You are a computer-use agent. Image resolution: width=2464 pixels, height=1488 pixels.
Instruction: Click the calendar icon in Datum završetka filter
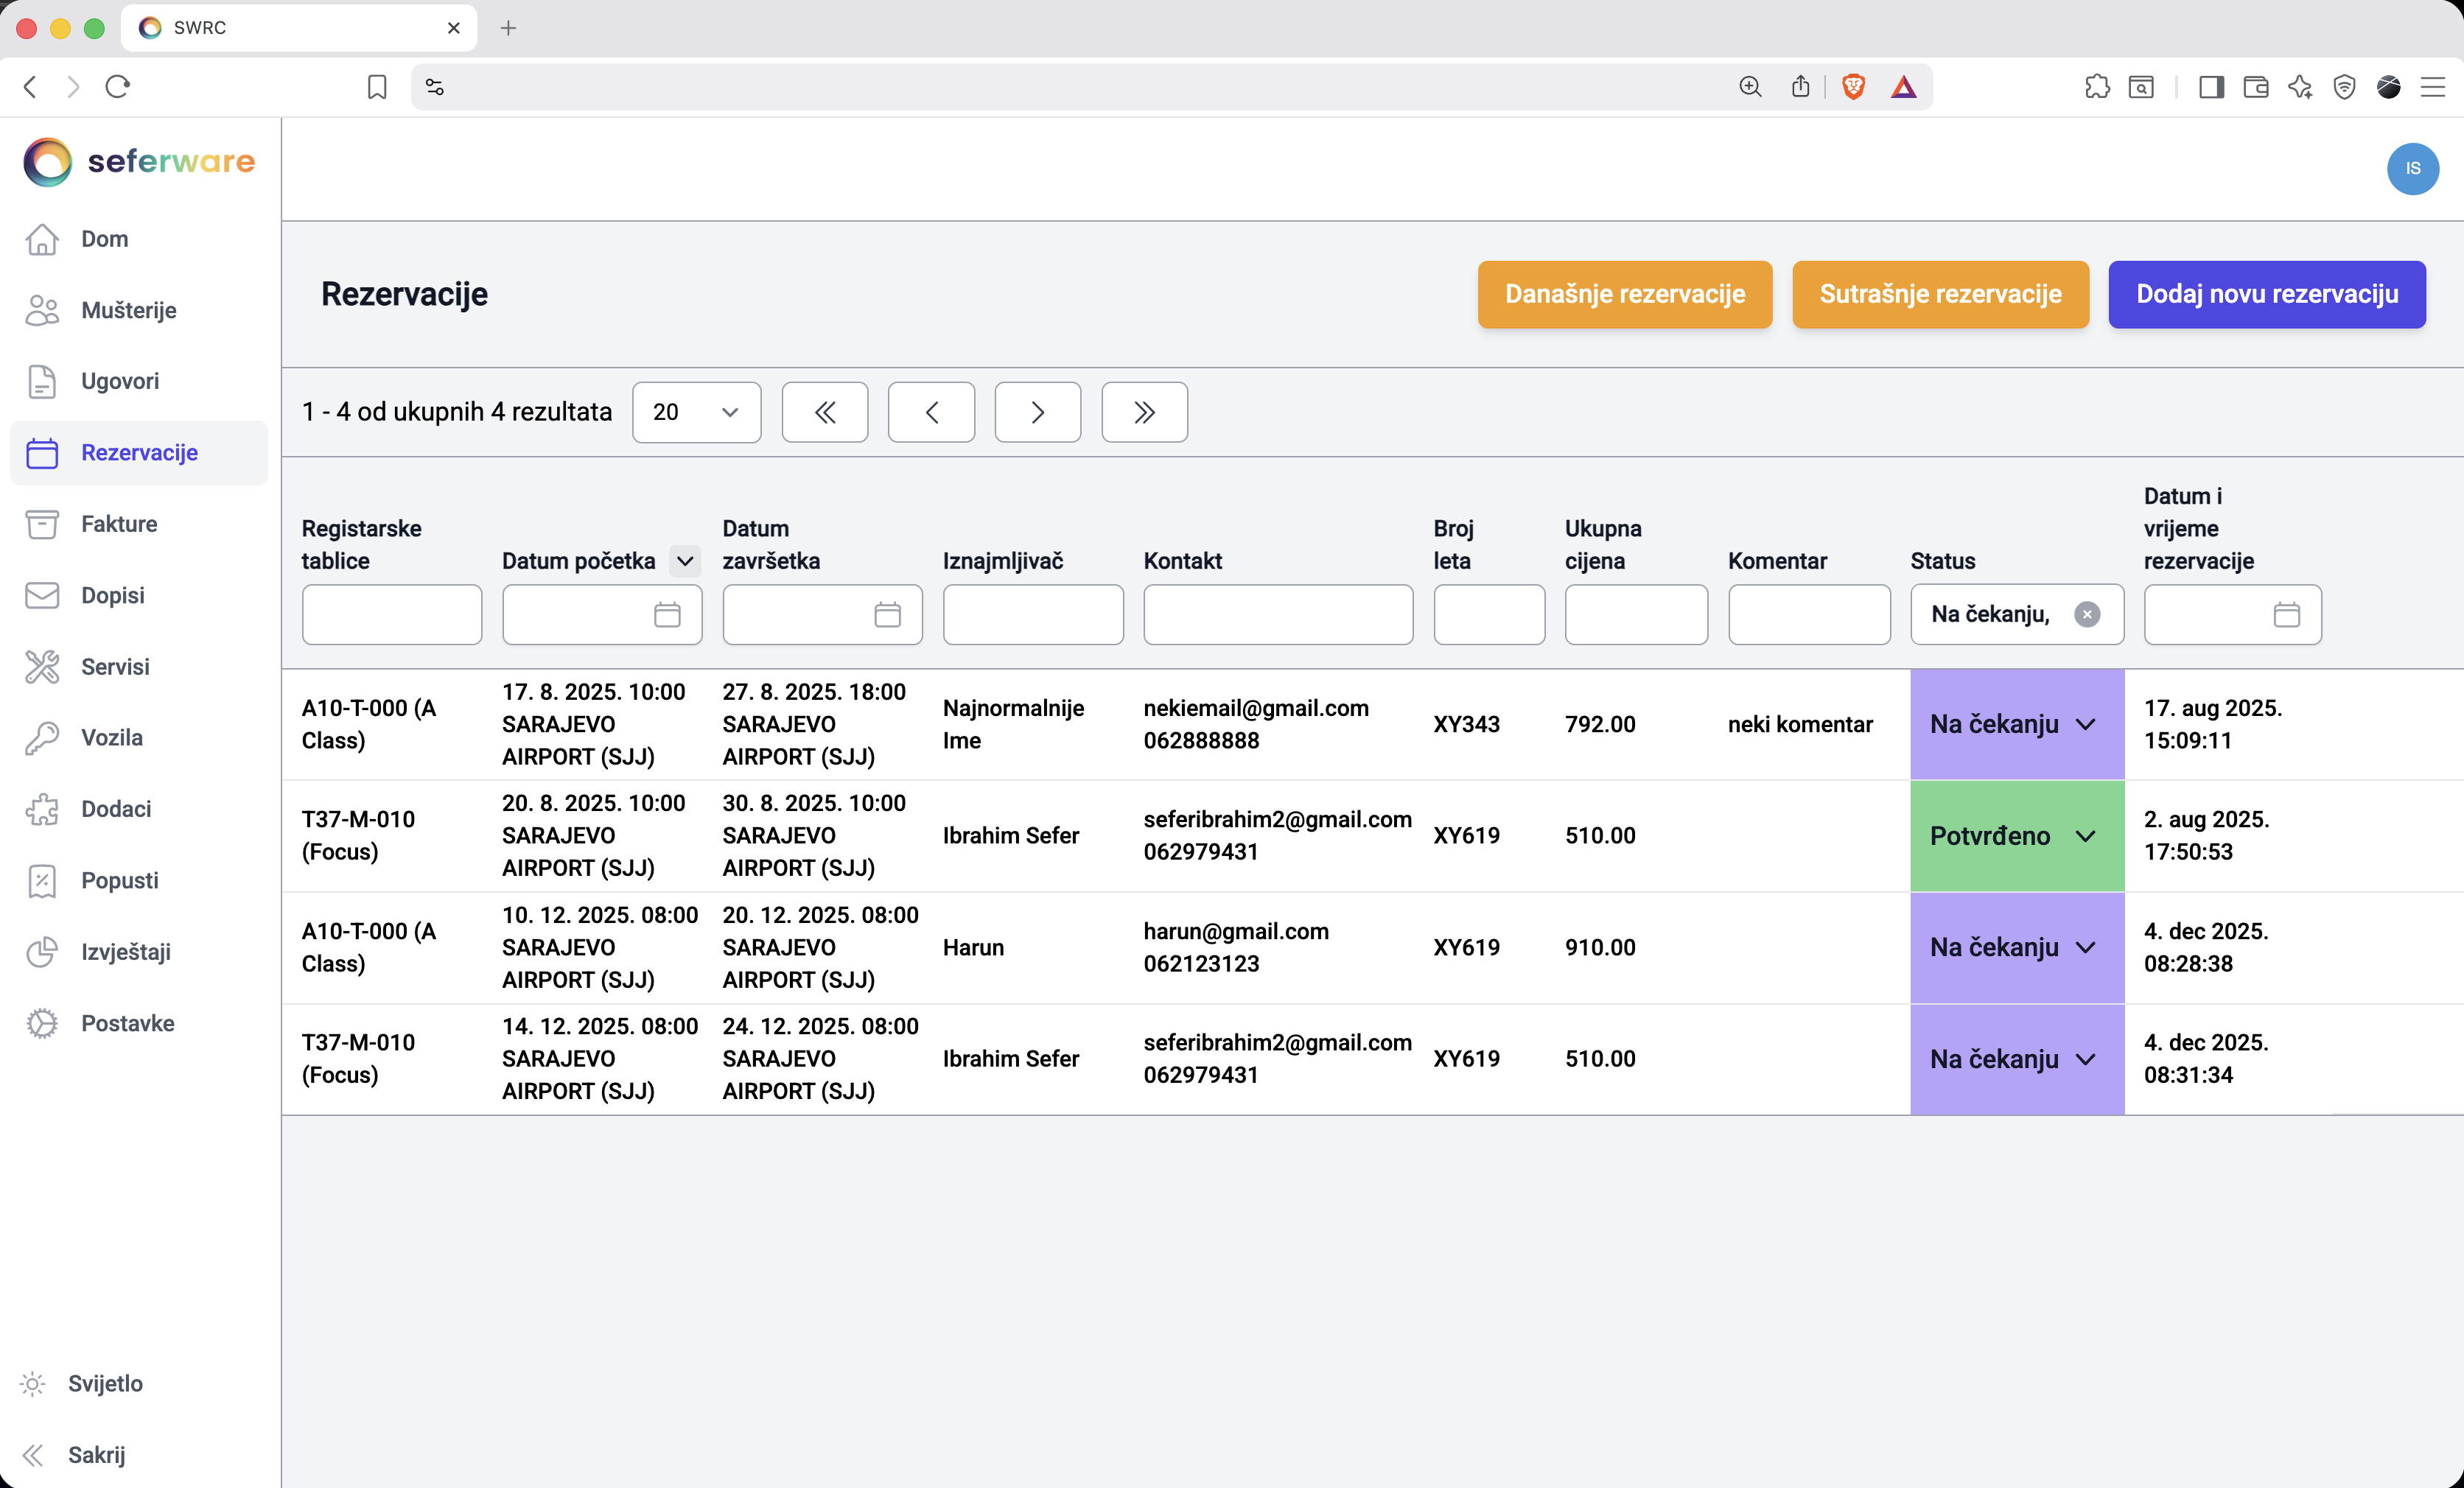[x=887, y=614]
